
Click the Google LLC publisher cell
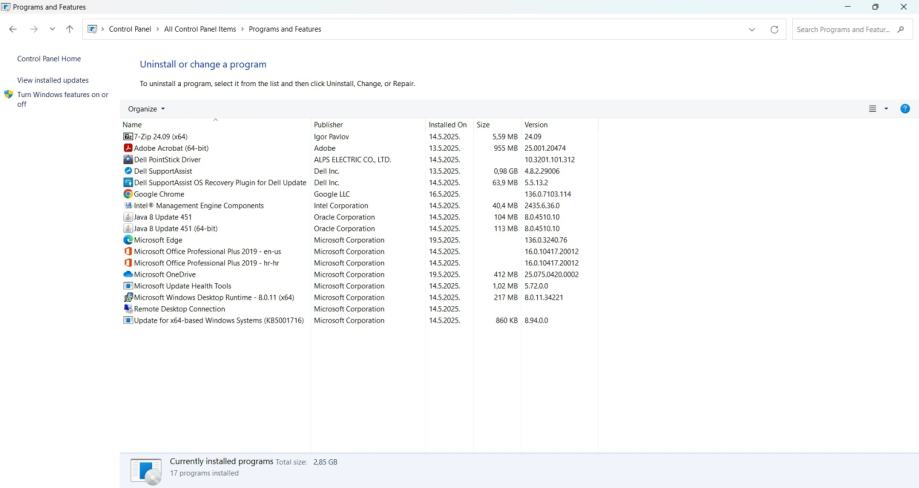tap(332, 194)
